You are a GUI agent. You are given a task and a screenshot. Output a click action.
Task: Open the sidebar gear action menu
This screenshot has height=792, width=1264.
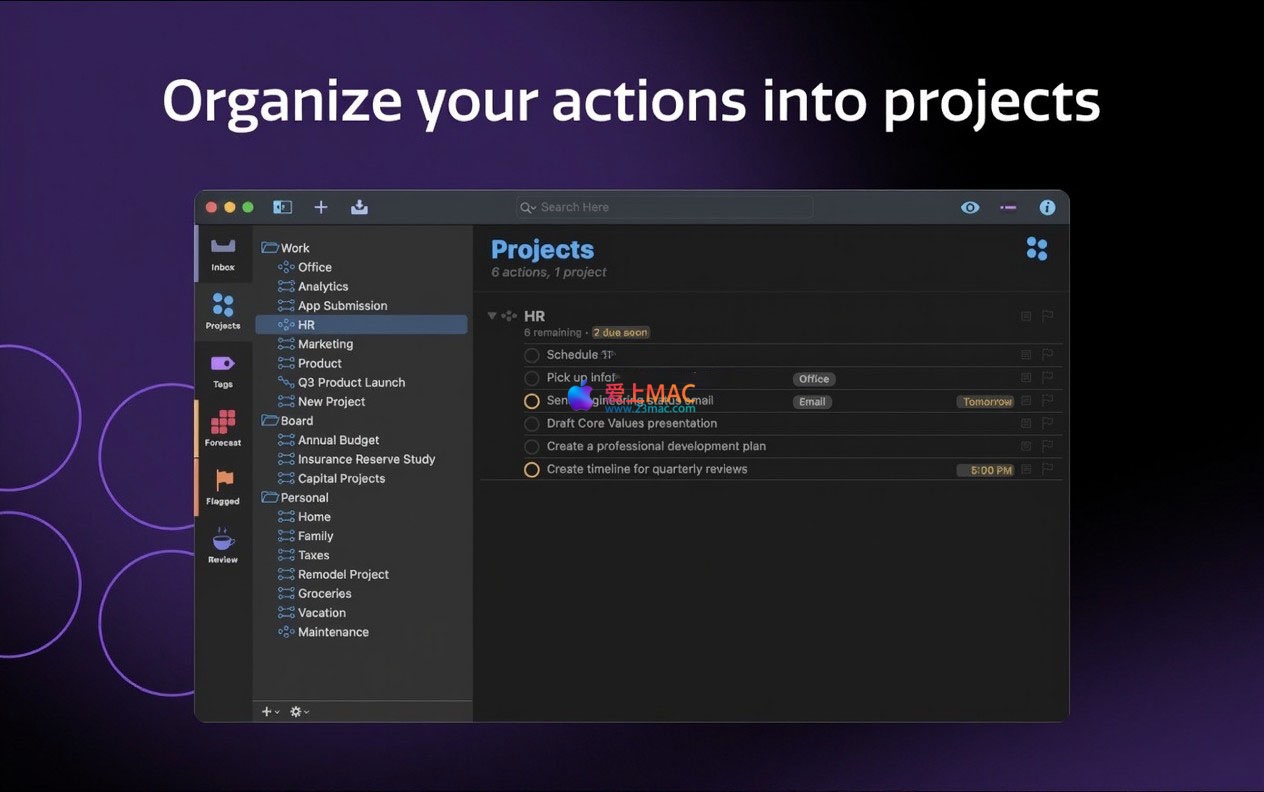(298, 712)
